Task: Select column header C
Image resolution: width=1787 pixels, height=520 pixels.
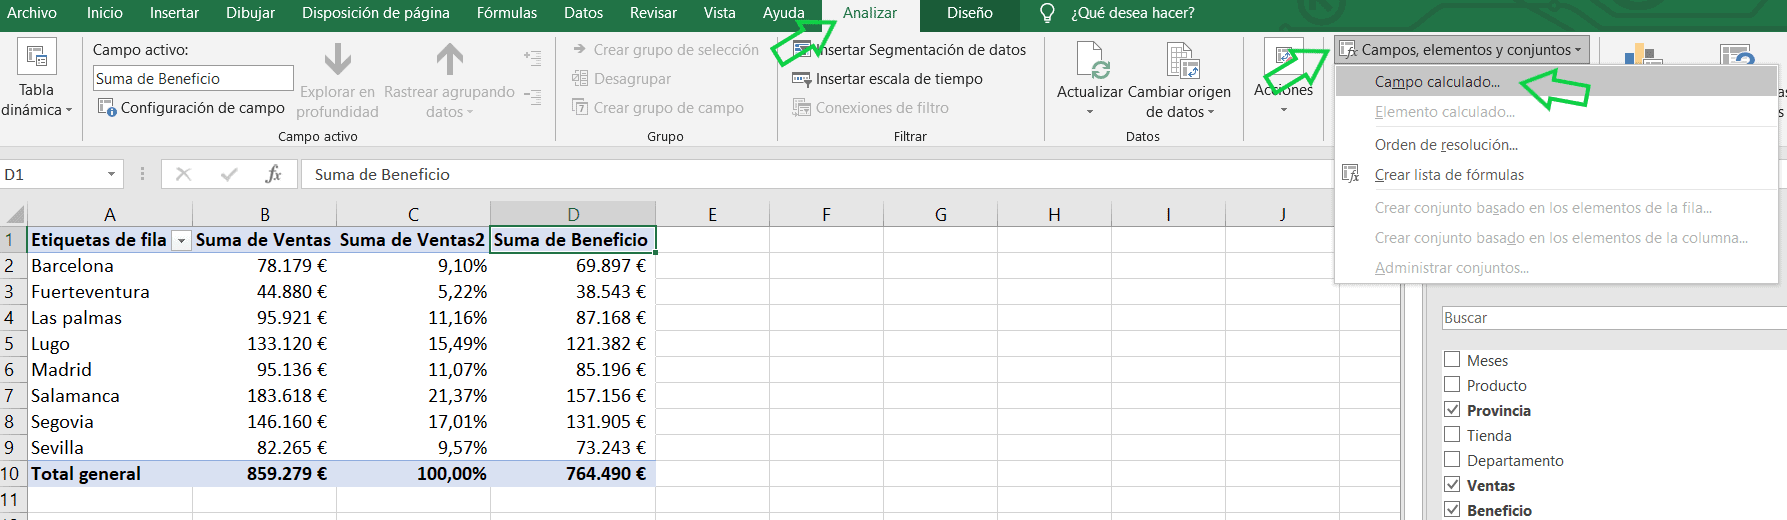Action: (413, 214)
